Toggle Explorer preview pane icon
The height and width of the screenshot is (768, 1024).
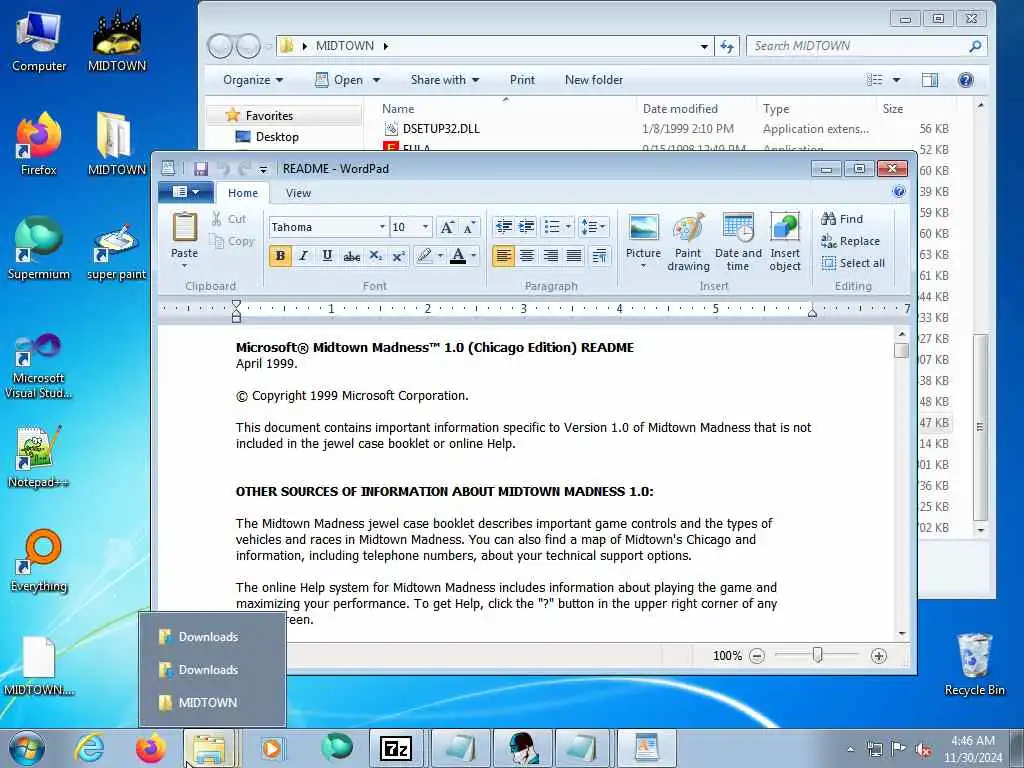click(930, 80)
